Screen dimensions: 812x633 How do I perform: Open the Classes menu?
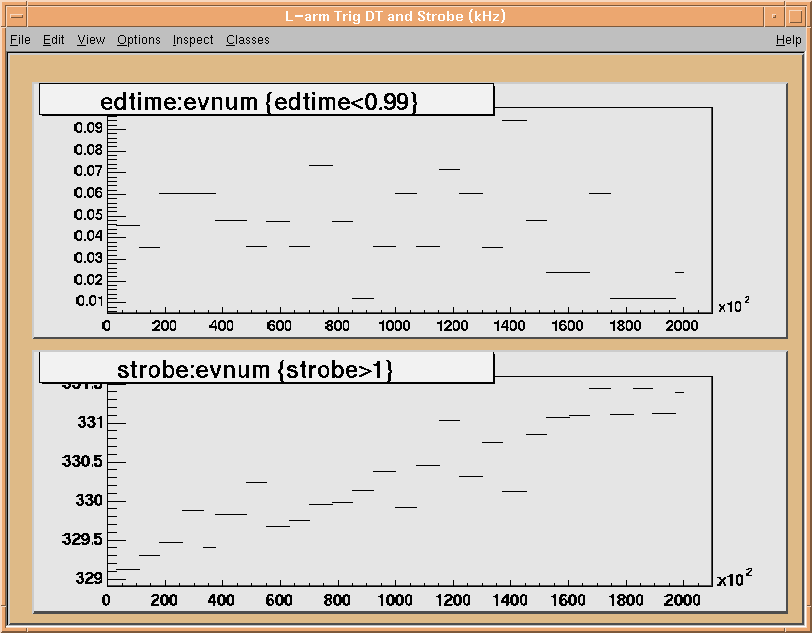pyautogui.click(x=247, y=40)
